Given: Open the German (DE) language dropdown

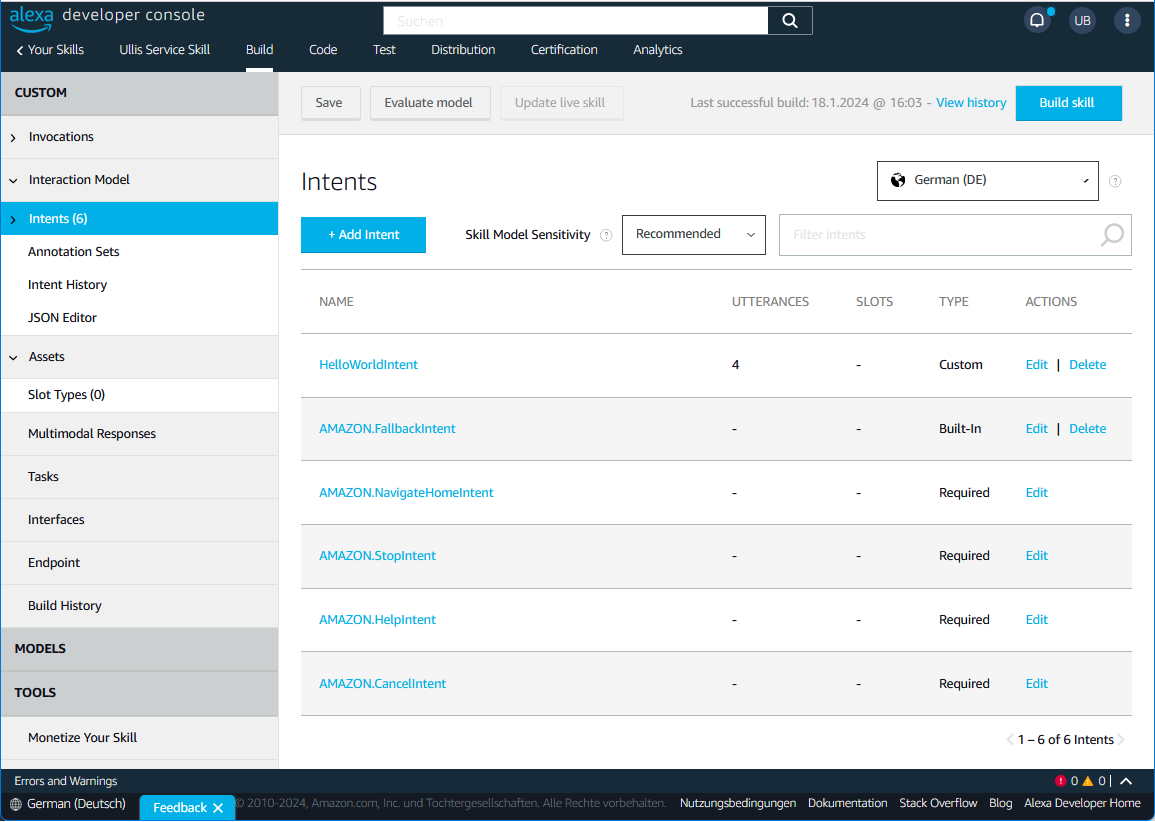Looking at the screenshot, I should tap(987, 180).
